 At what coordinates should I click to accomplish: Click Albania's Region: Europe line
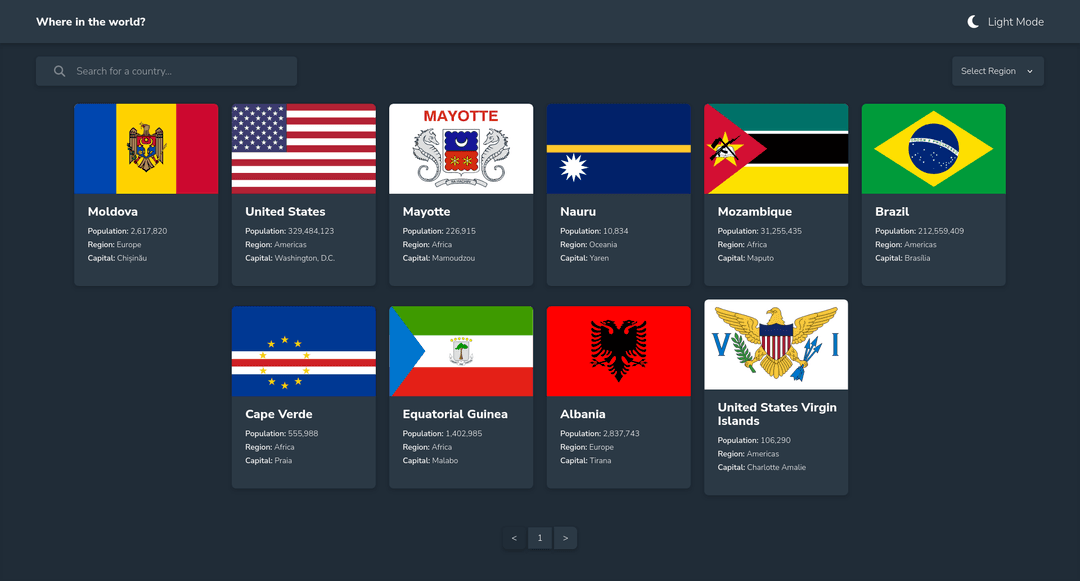click(587, 447)
